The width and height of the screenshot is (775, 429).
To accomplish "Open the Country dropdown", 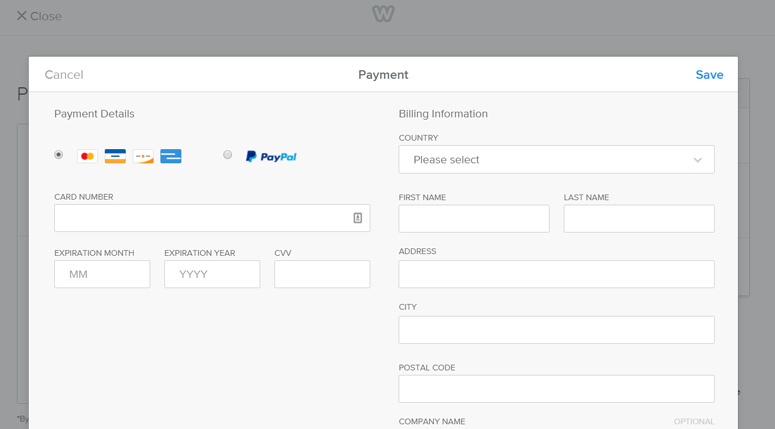I will pos(557,160).
